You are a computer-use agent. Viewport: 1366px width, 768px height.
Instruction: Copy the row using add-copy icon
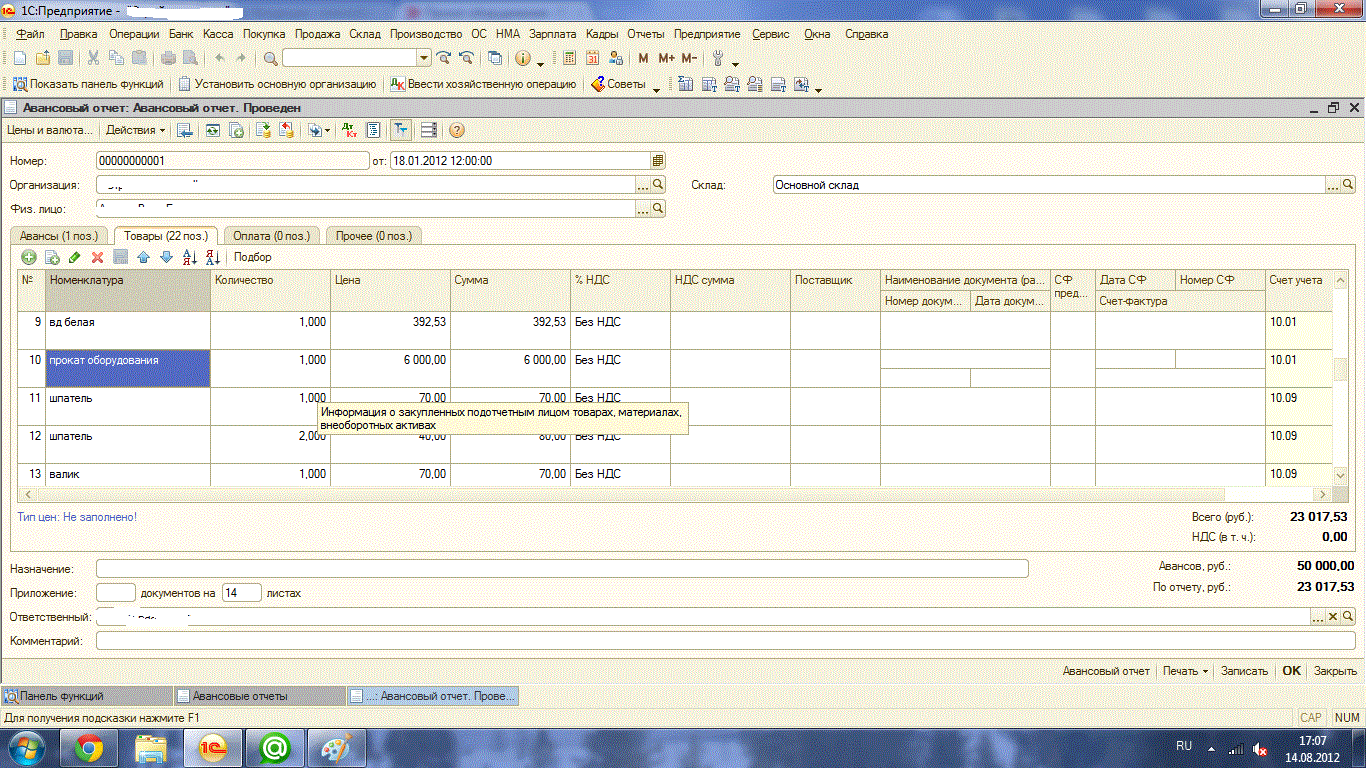click(x=52, y=257)
